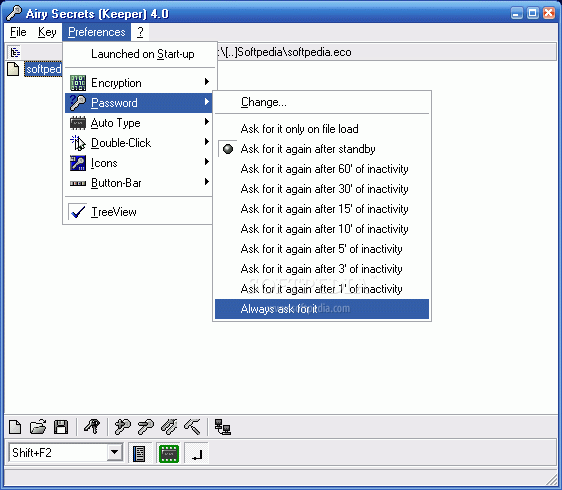Choose Change... in Password submenu

tap(322, 102)
